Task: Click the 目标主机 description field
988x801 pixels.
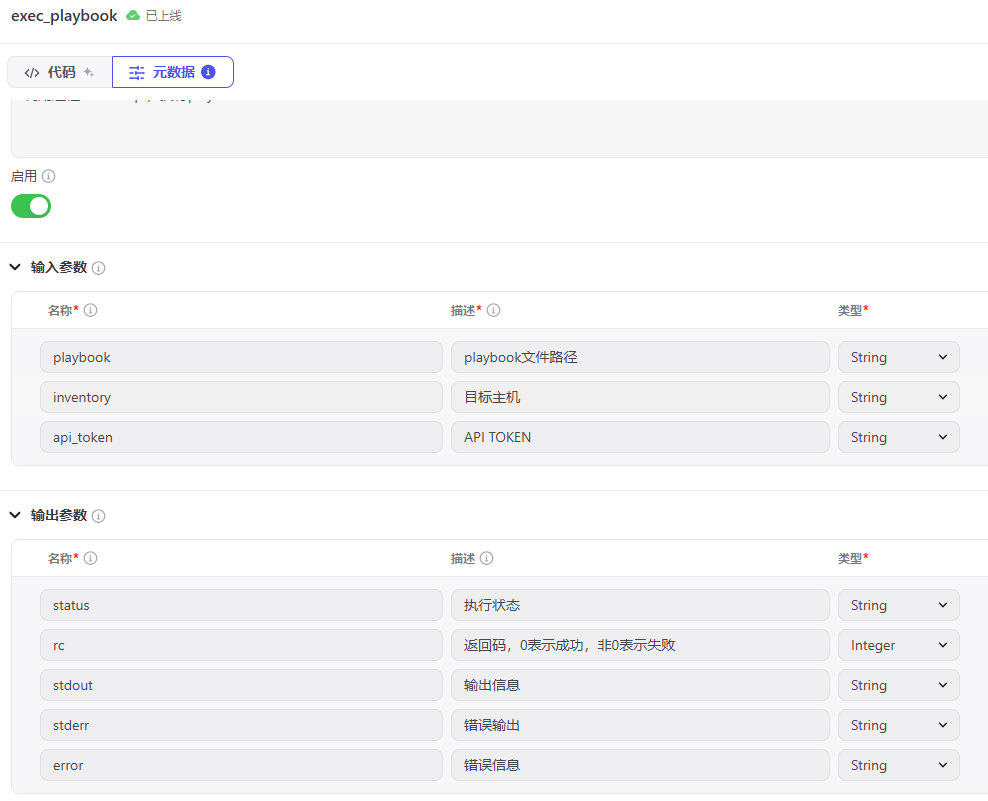Action: click(640, 397)
